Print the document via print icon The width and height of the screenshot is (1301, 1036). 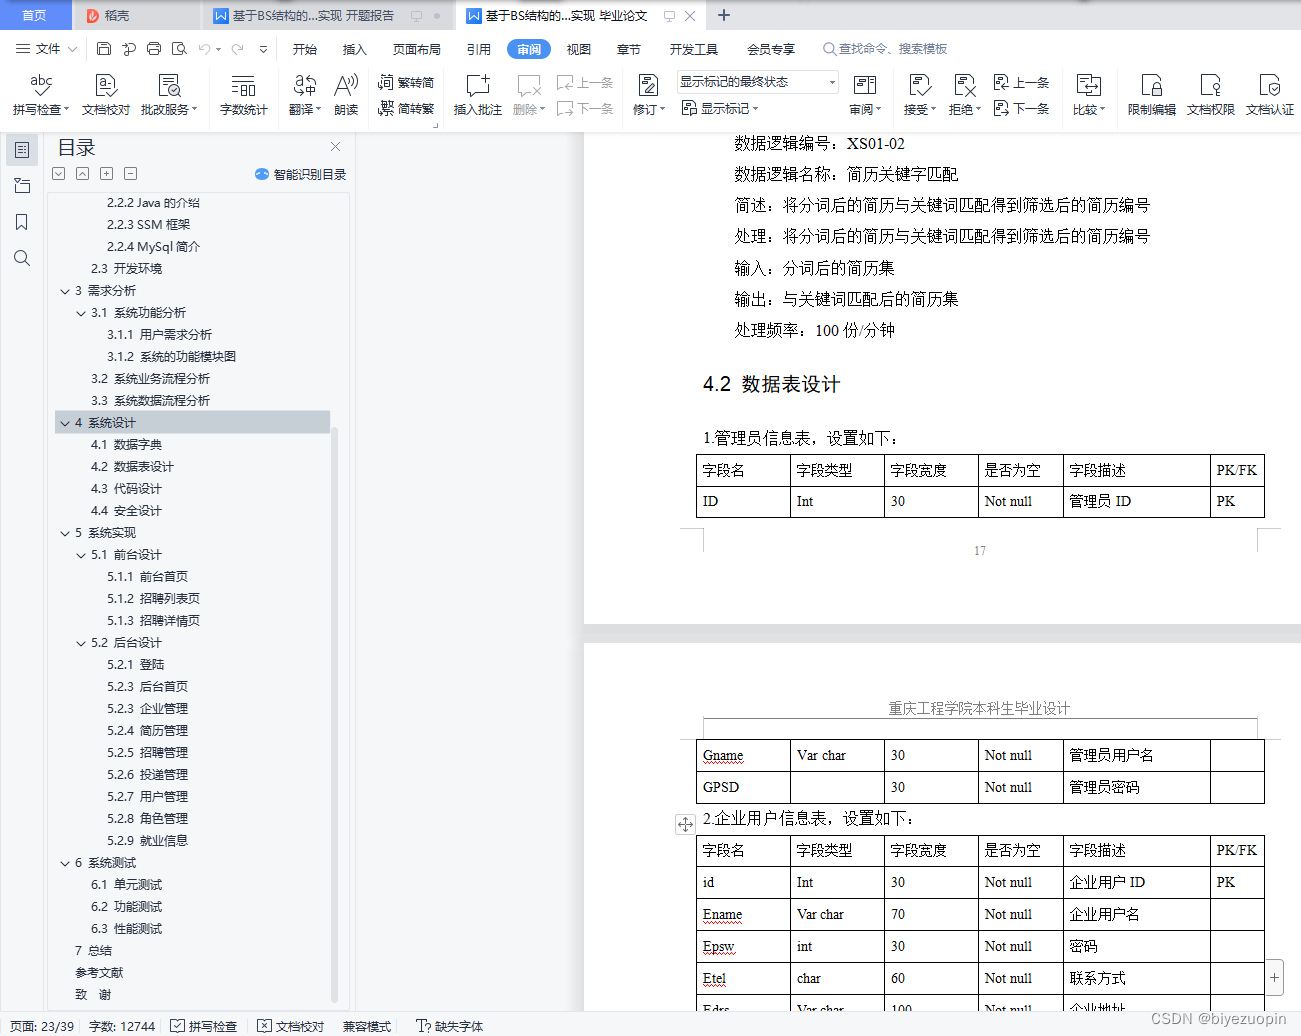pyautogui.click(x=154, y=48)
